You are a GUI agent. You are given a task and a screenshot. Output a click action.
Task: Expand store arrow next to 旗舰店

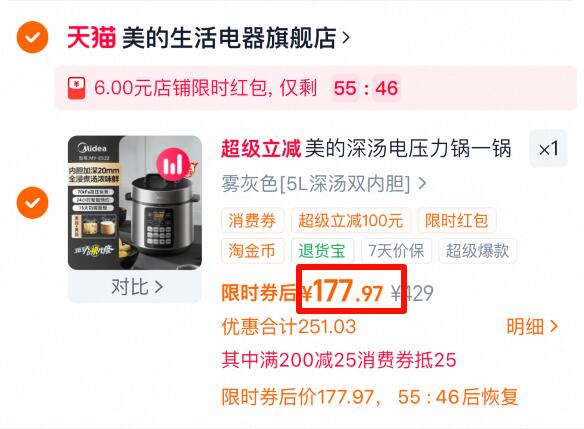click(x=346, y=38)
